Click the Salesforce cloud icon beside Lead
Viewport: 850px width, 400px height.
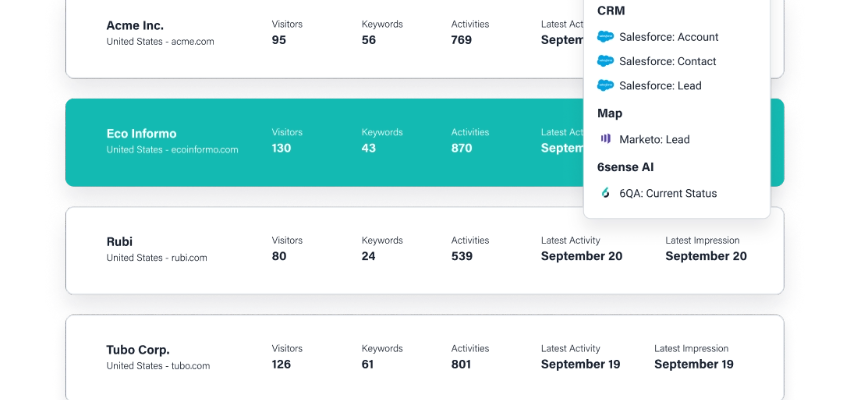point(605,86)
